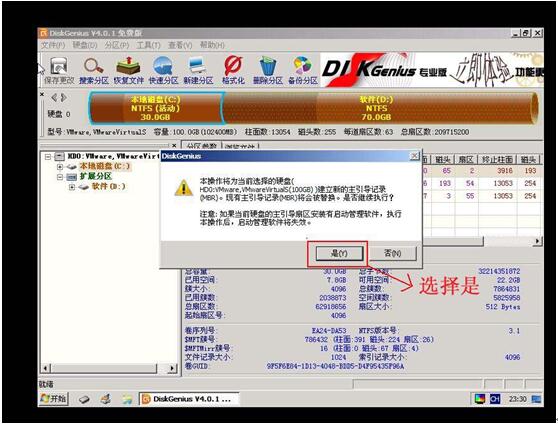Click the volume GUID value 9F5F6E84
The image size is (558, 429).
tap(335, 366)
